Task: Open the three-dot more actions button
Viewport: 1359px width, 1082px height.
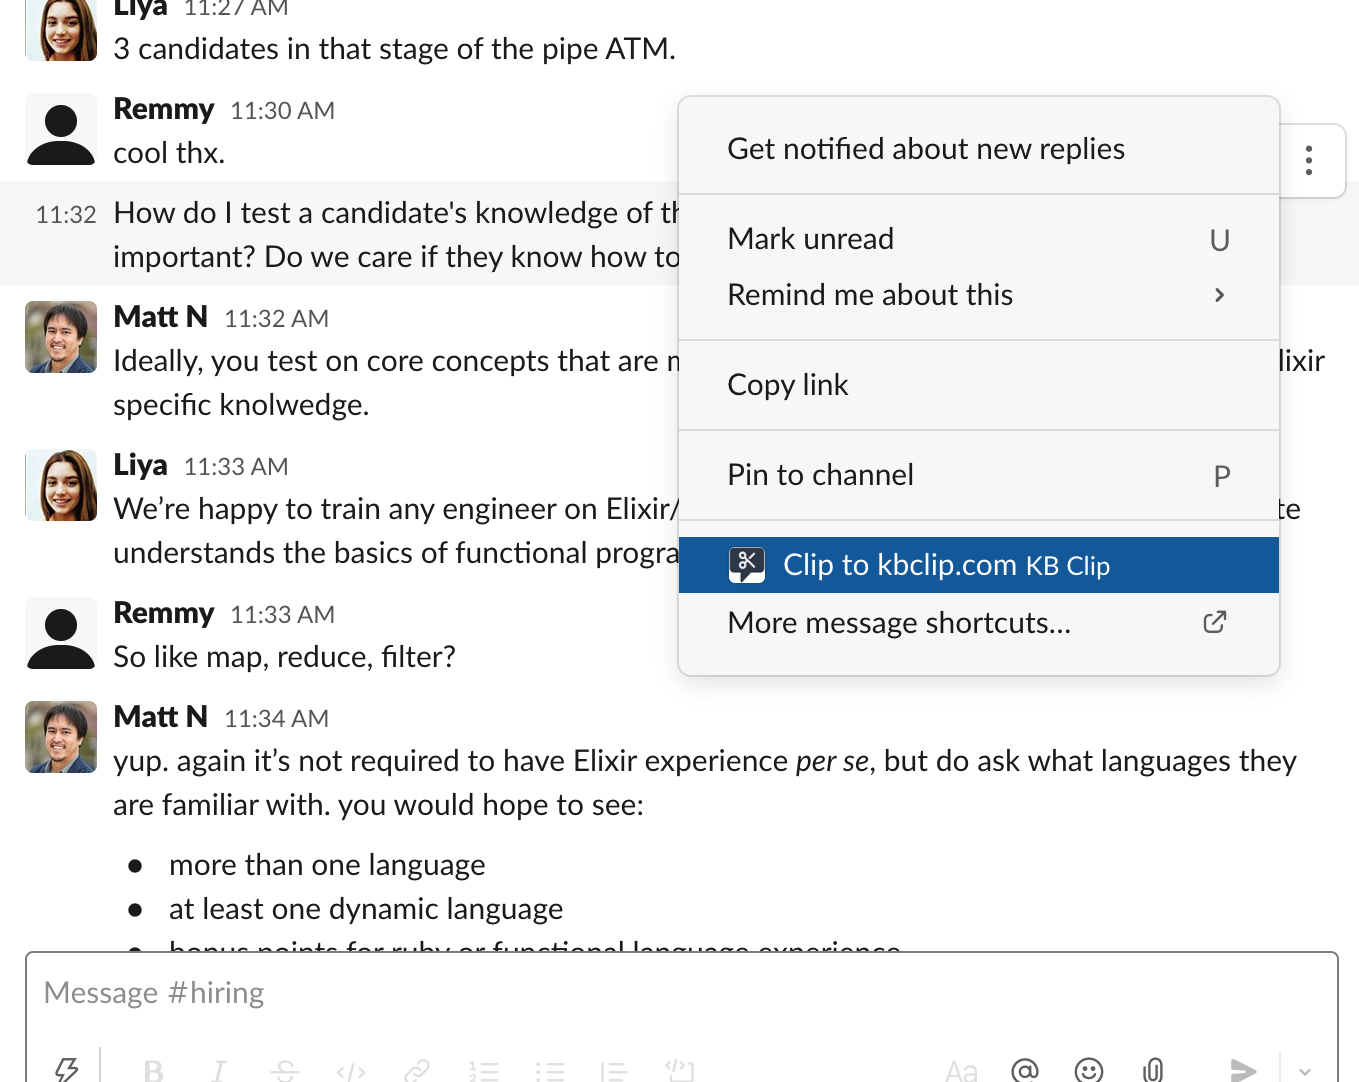Action: click(x=1308, y=161)
